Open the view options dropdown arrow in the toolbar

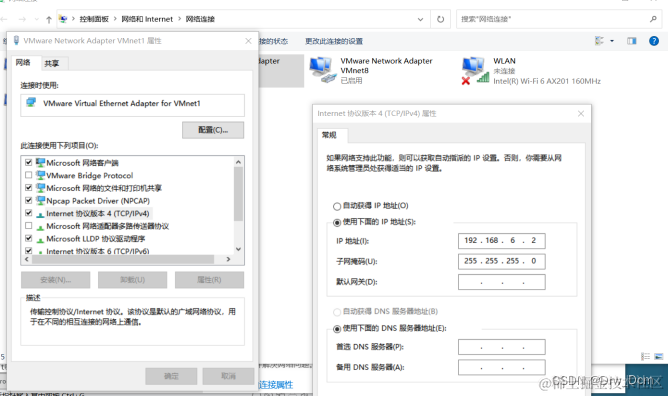tap(612, 41)
